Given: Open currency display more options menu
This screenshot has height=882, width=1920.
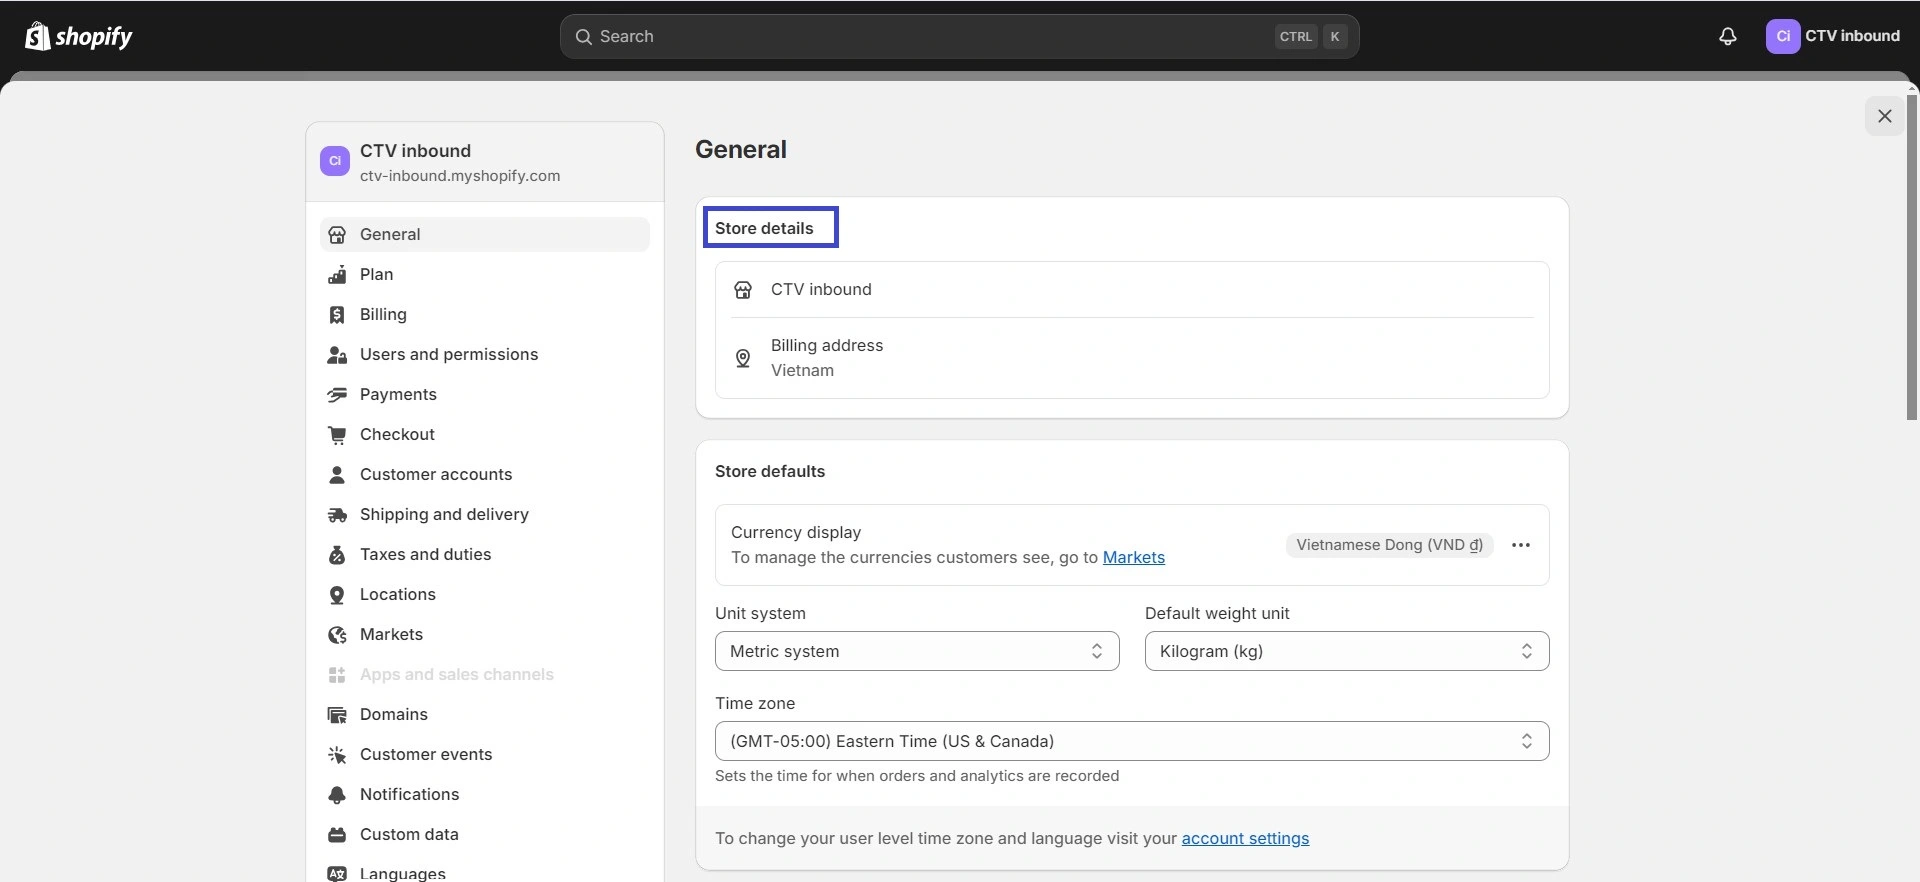Looking at the screenshot, I should pos(1521,545).
